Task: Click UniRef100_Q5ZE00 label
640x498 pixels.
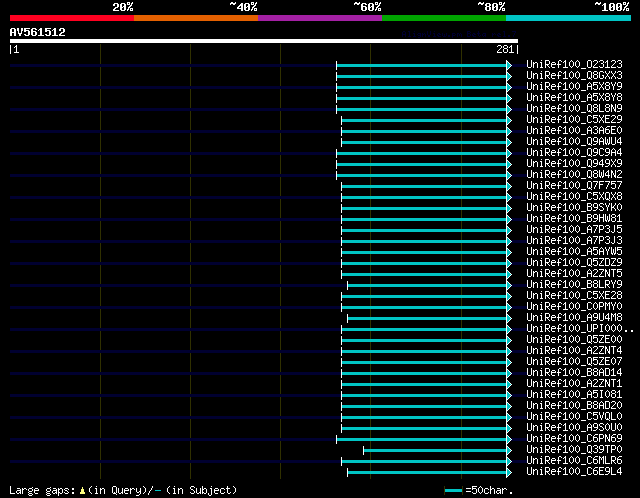Action: [x=574, y=340]
